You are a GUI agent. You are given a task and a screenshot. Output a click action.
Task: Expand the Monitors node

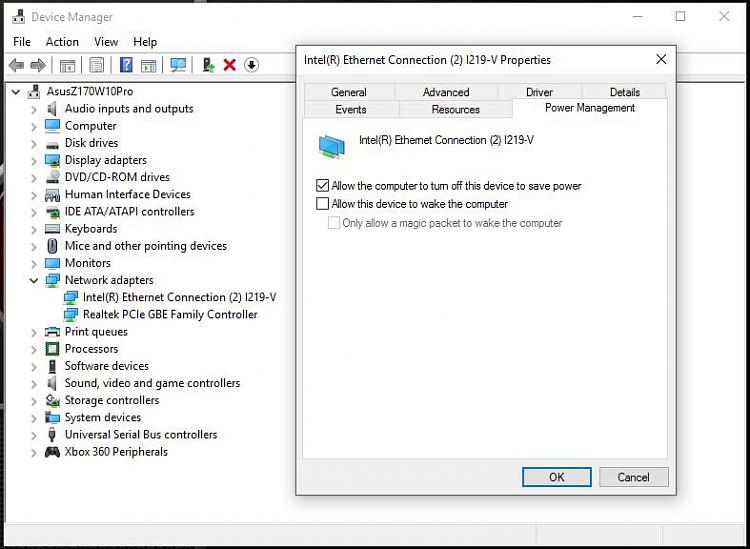click(x=33, y=264)
